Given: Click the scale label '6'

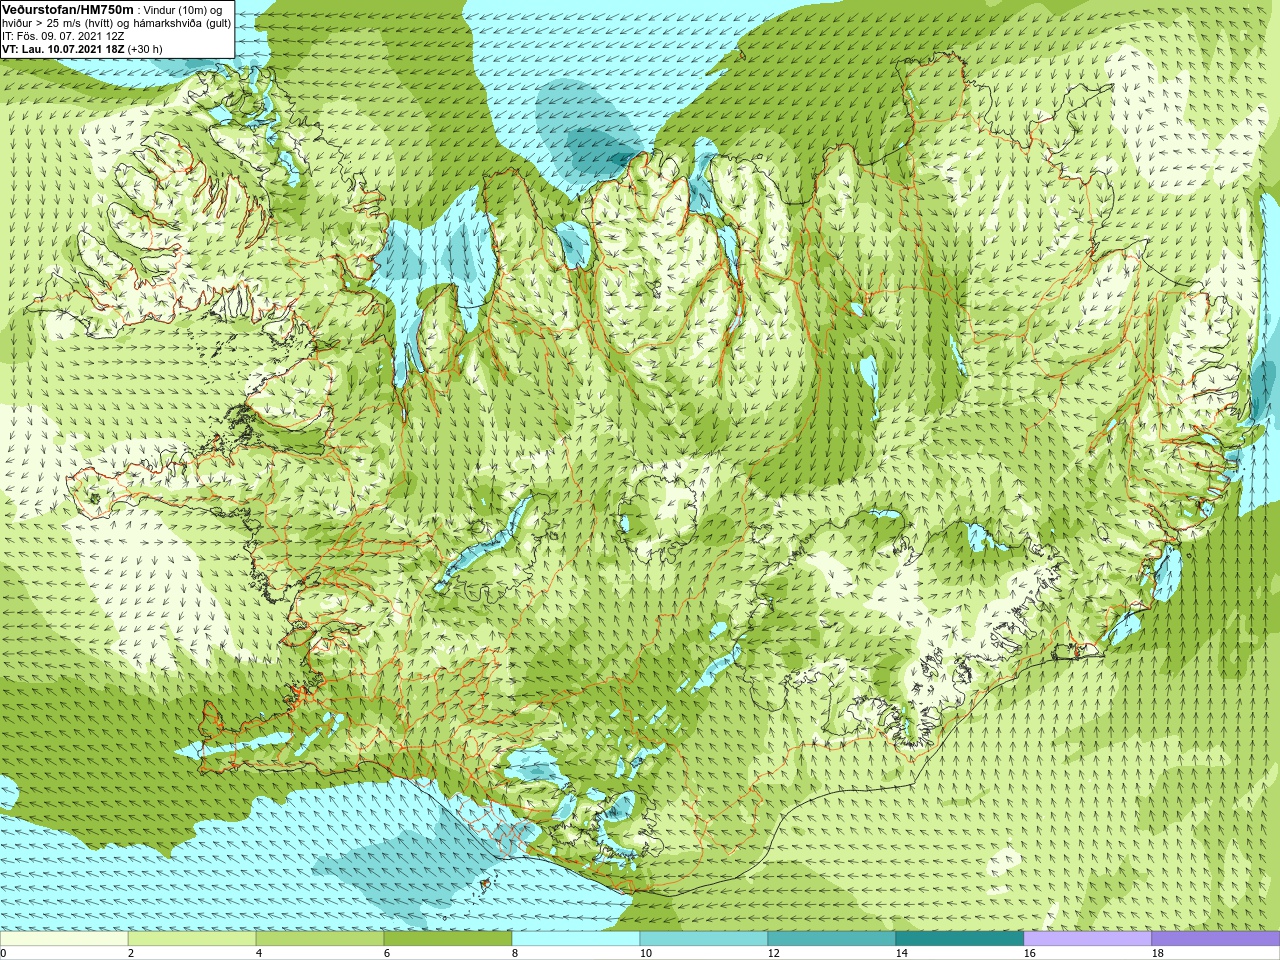Looking at the screenshot, I should click(x=387, y=954).
